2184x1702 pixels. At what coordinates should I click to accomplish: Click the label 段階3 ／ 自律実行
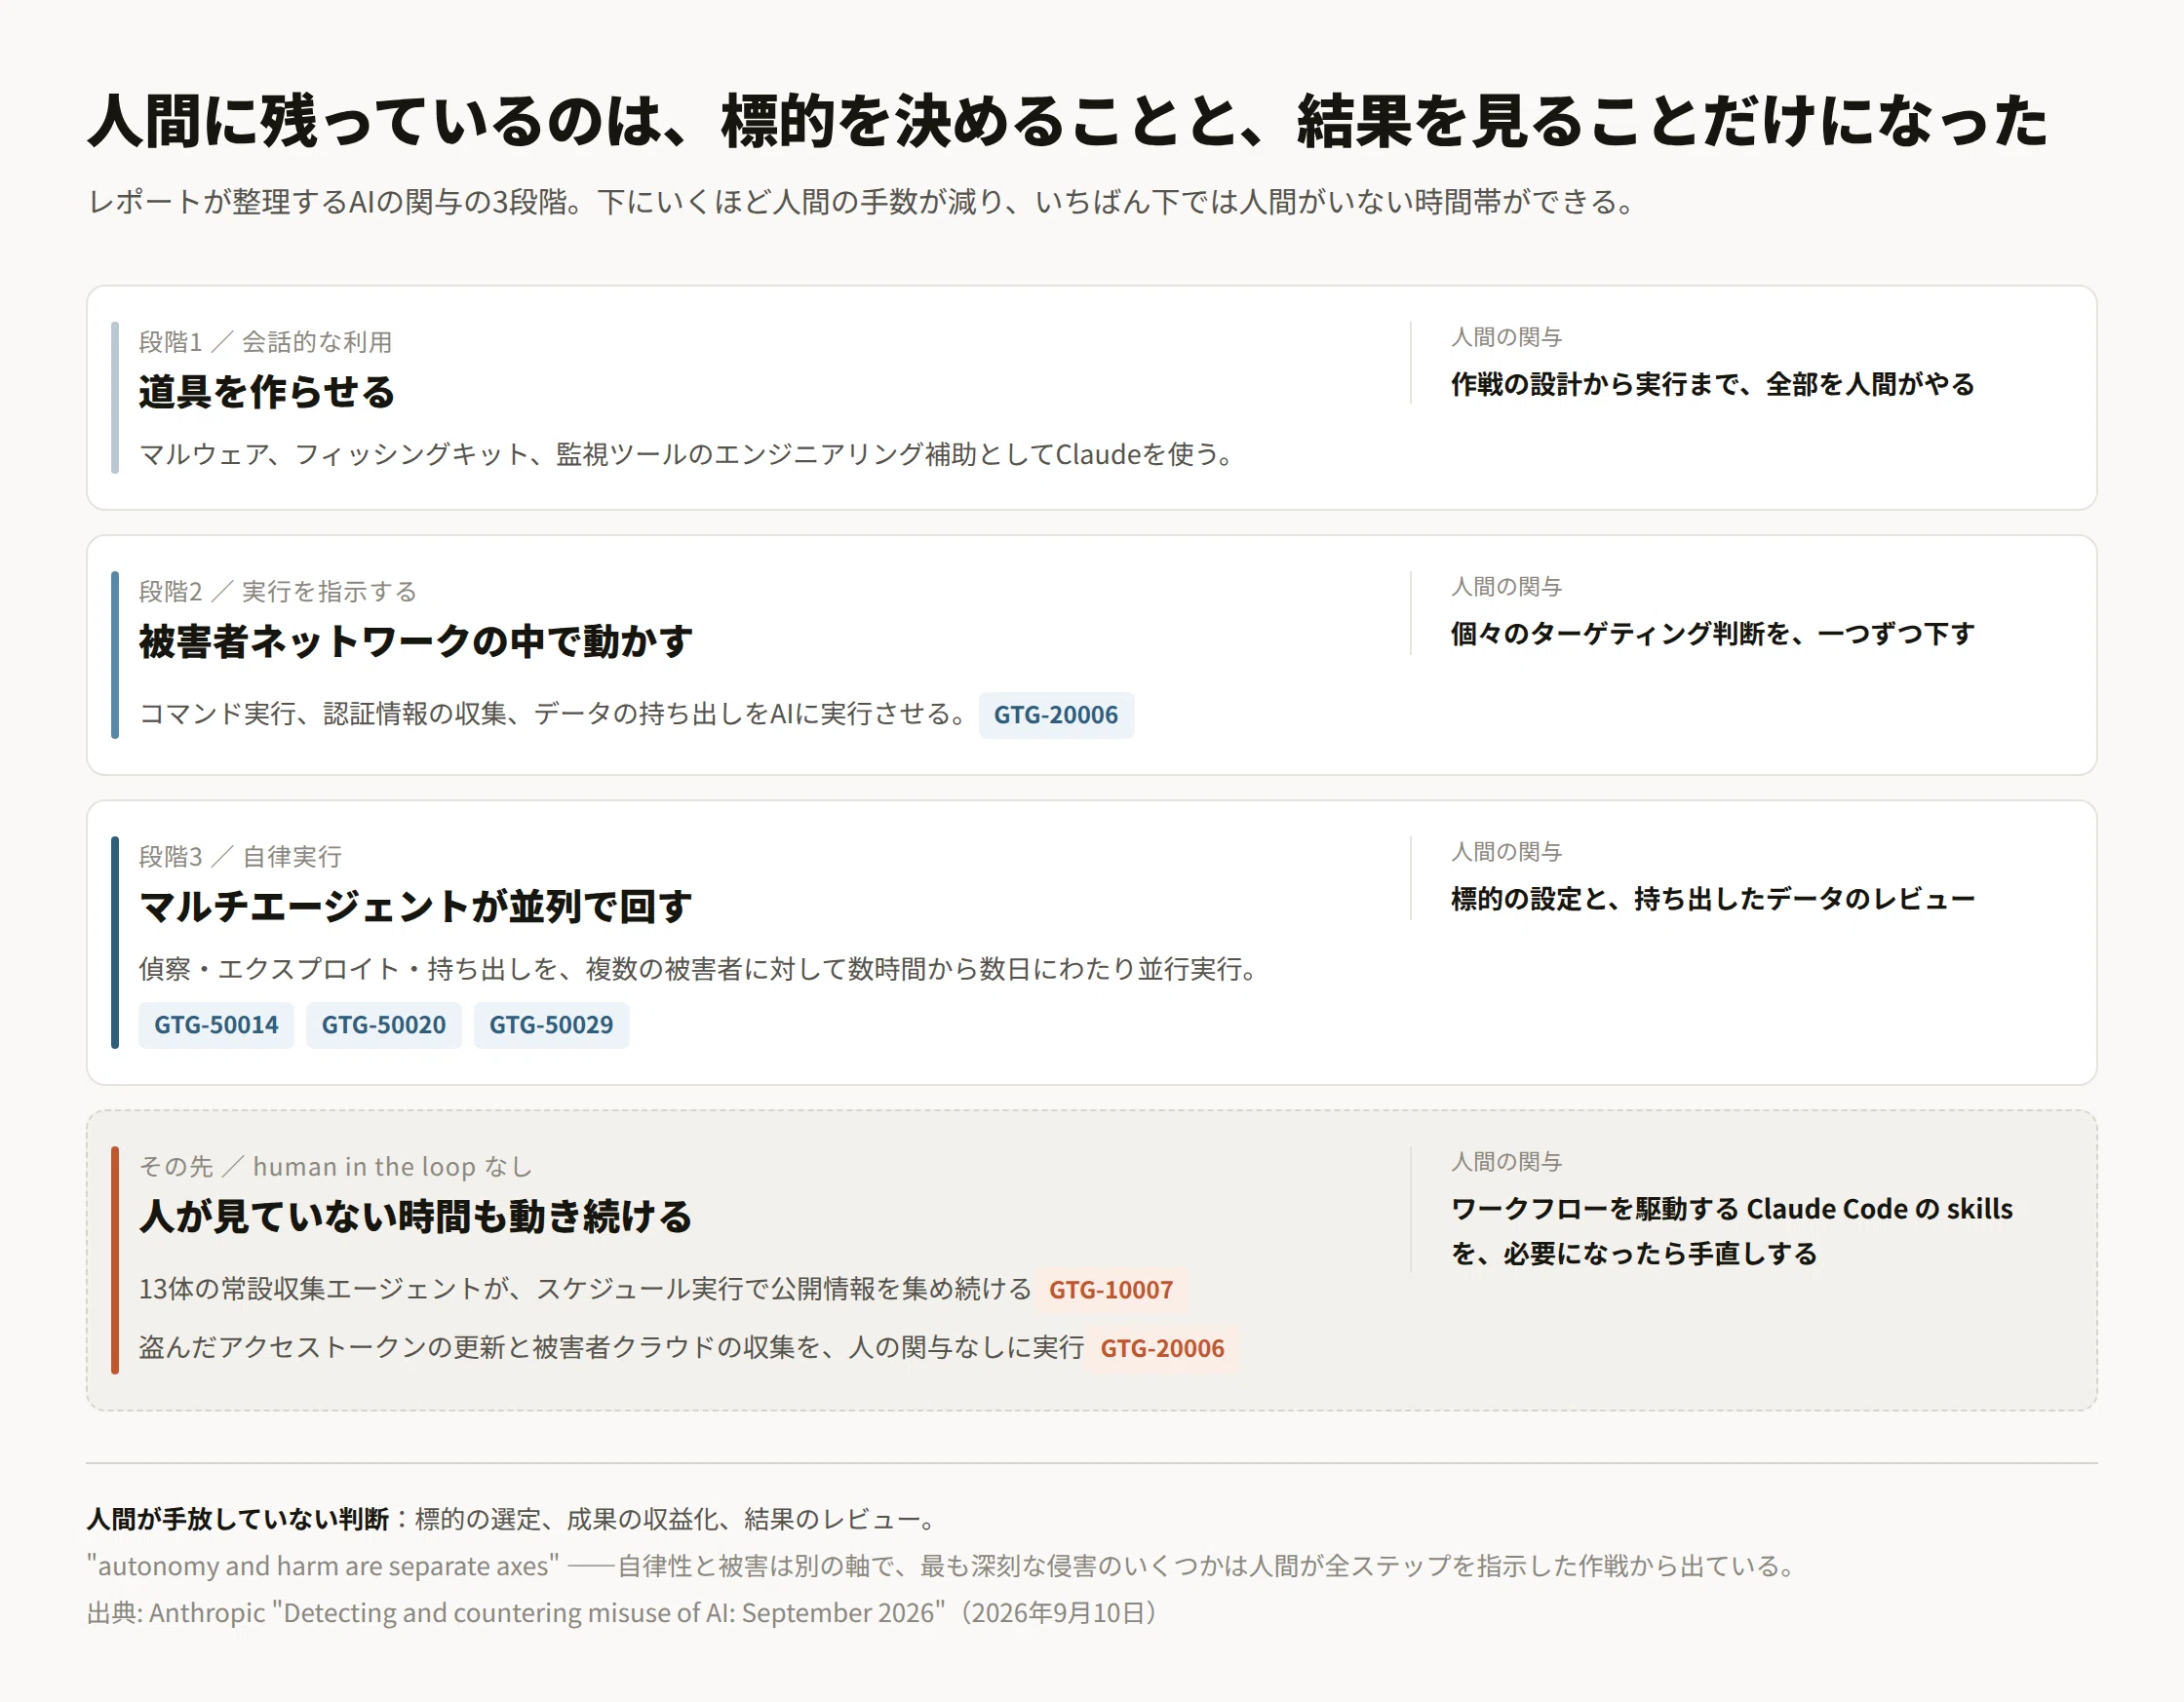pyautogui.click(x=240, y=857)
